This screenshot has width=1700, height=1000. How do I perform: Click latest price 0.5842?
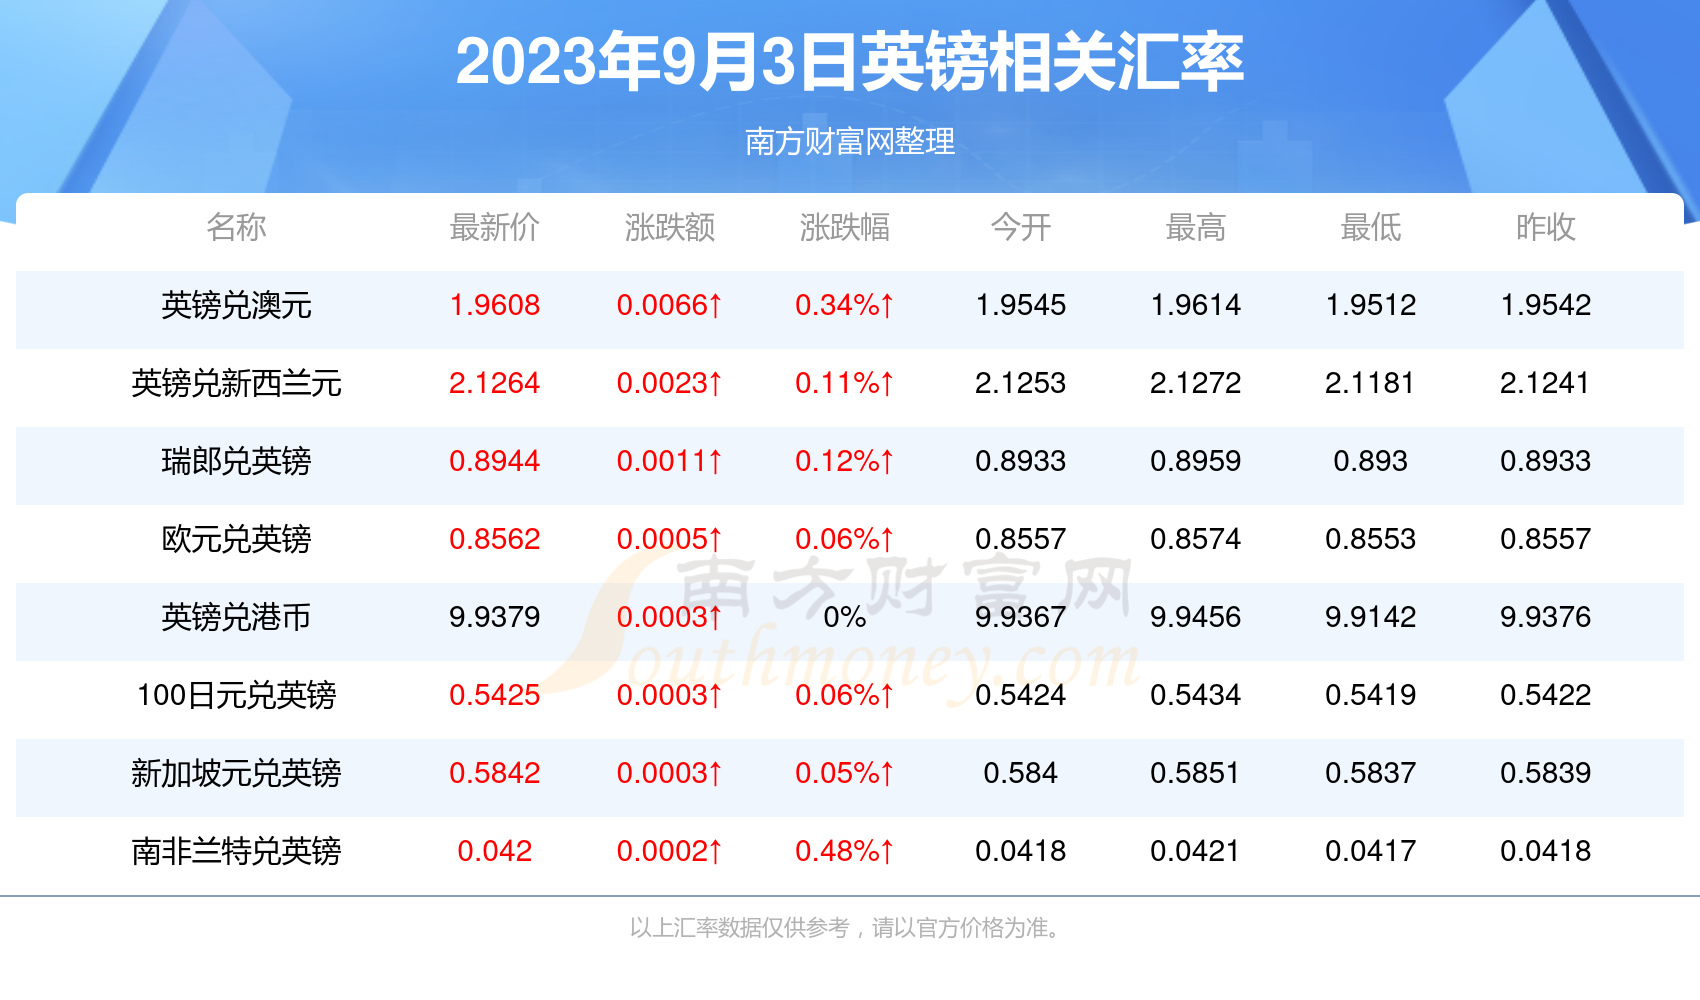click(x=494, y=773)
